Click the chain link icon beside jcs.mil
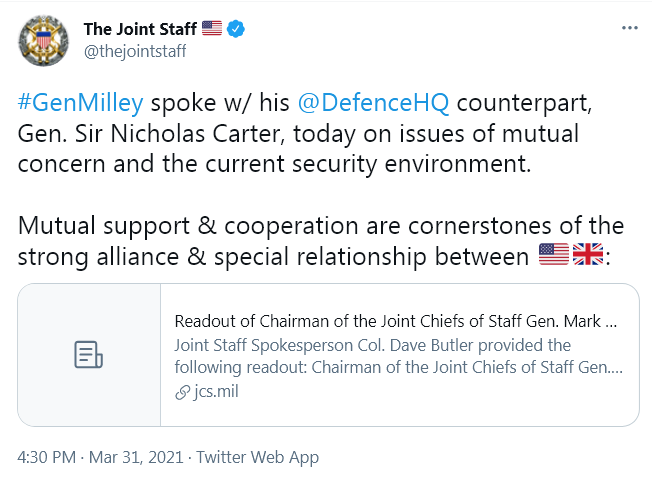This screenshot has width=652, height=479. 183,392
